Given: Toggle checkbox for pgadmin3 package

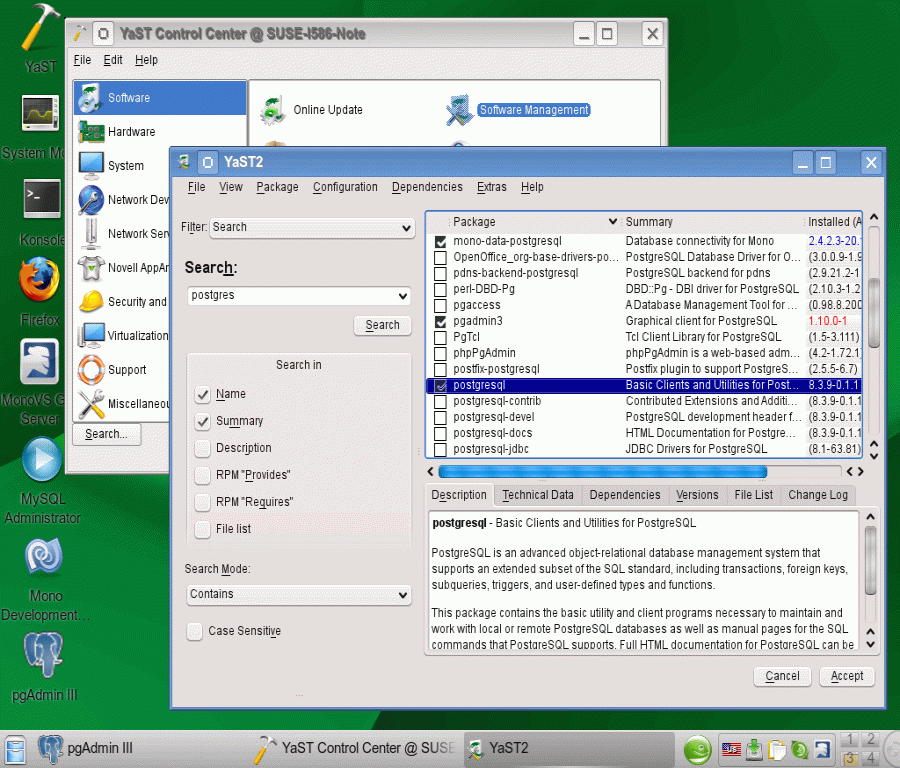Looking at the screenshot, I should click(440, 321).
